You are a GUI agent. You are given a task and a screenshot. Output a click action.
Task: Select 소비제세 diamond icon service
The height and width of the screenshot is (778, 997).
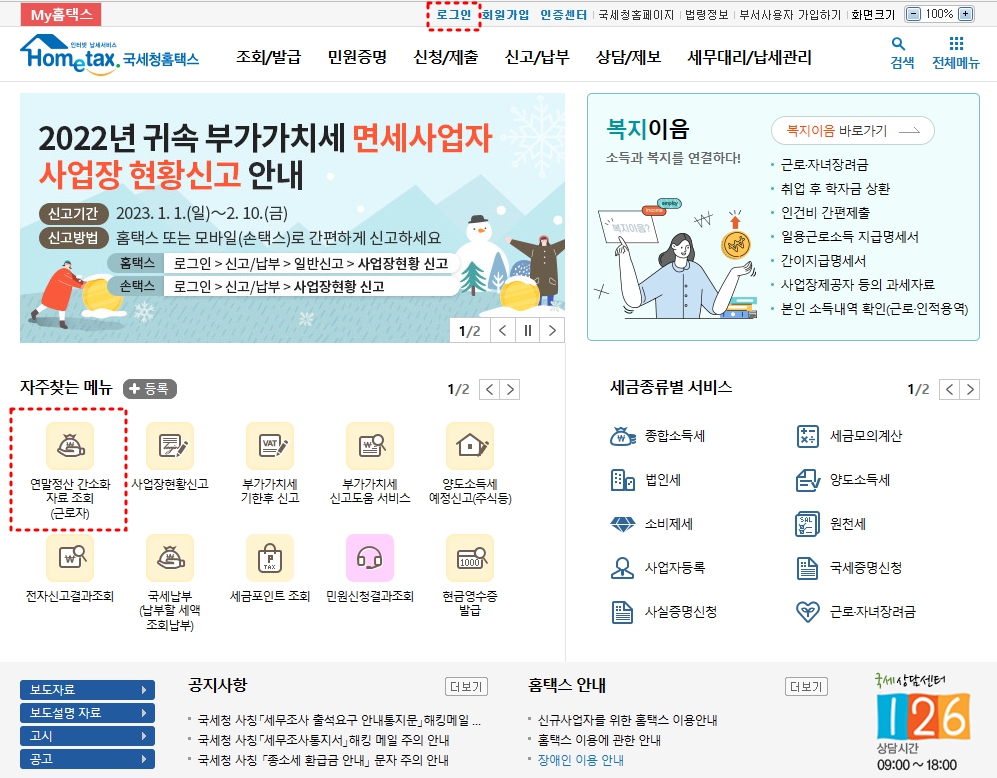(651, 524)
